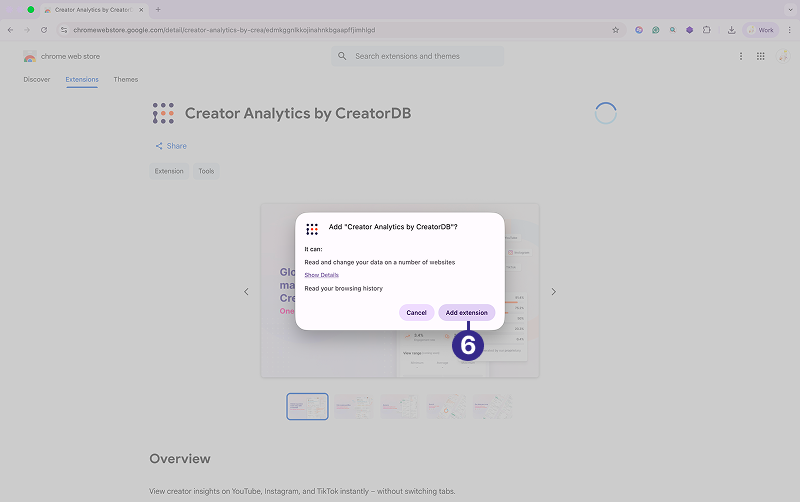Select the third screenshot thumbnail

[x=400, y=407]
